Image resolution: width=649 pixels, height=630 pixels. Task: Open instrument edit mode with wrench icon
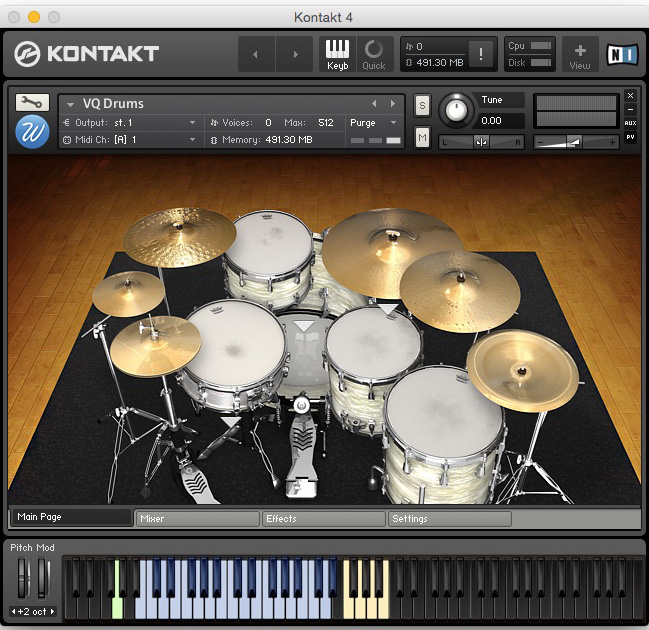pos(32,102)
